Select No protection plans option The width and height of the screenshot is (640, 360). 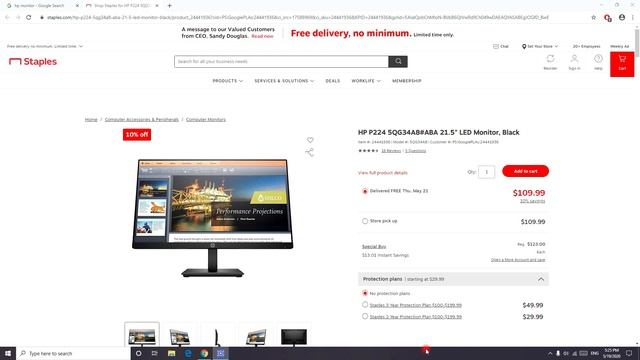(365, 293)
